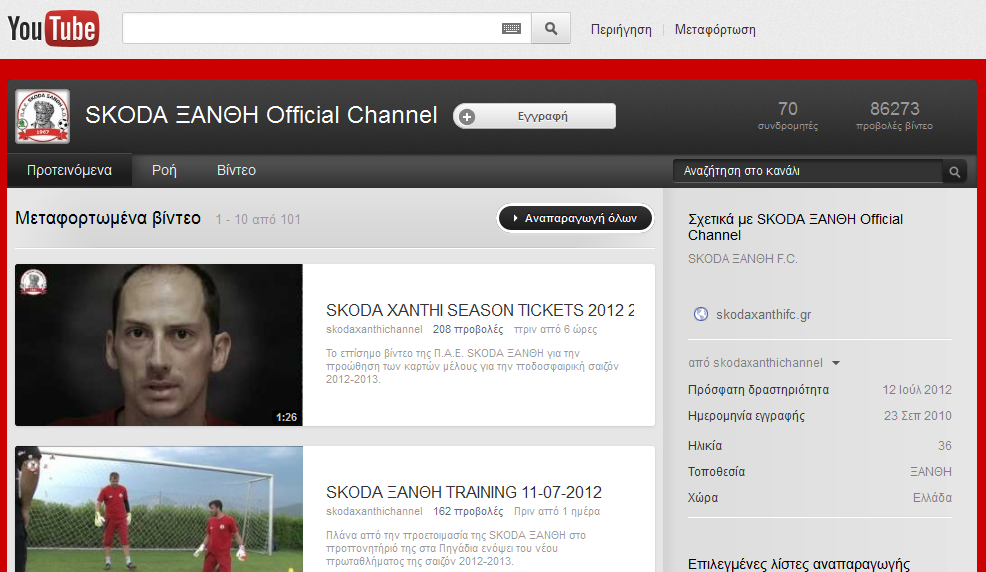Open the Βίντεο tab
This screenshot has width=986, height=572.
pos(236,170)
